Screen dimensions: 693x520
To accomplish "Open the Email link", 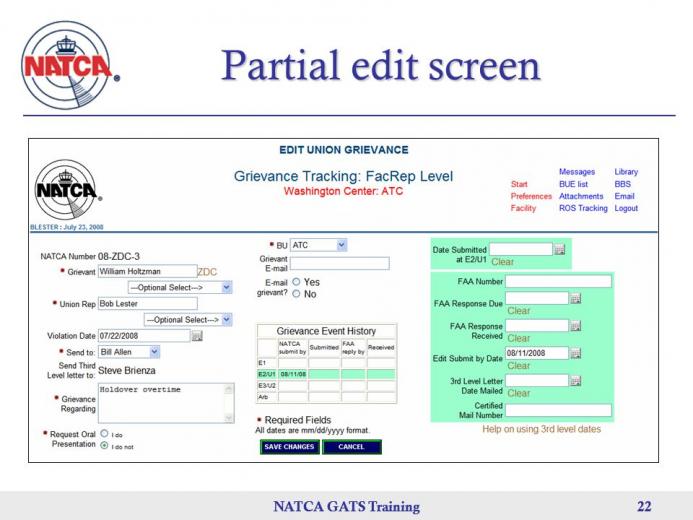I will pyautogui.click(x=624, y=196).
